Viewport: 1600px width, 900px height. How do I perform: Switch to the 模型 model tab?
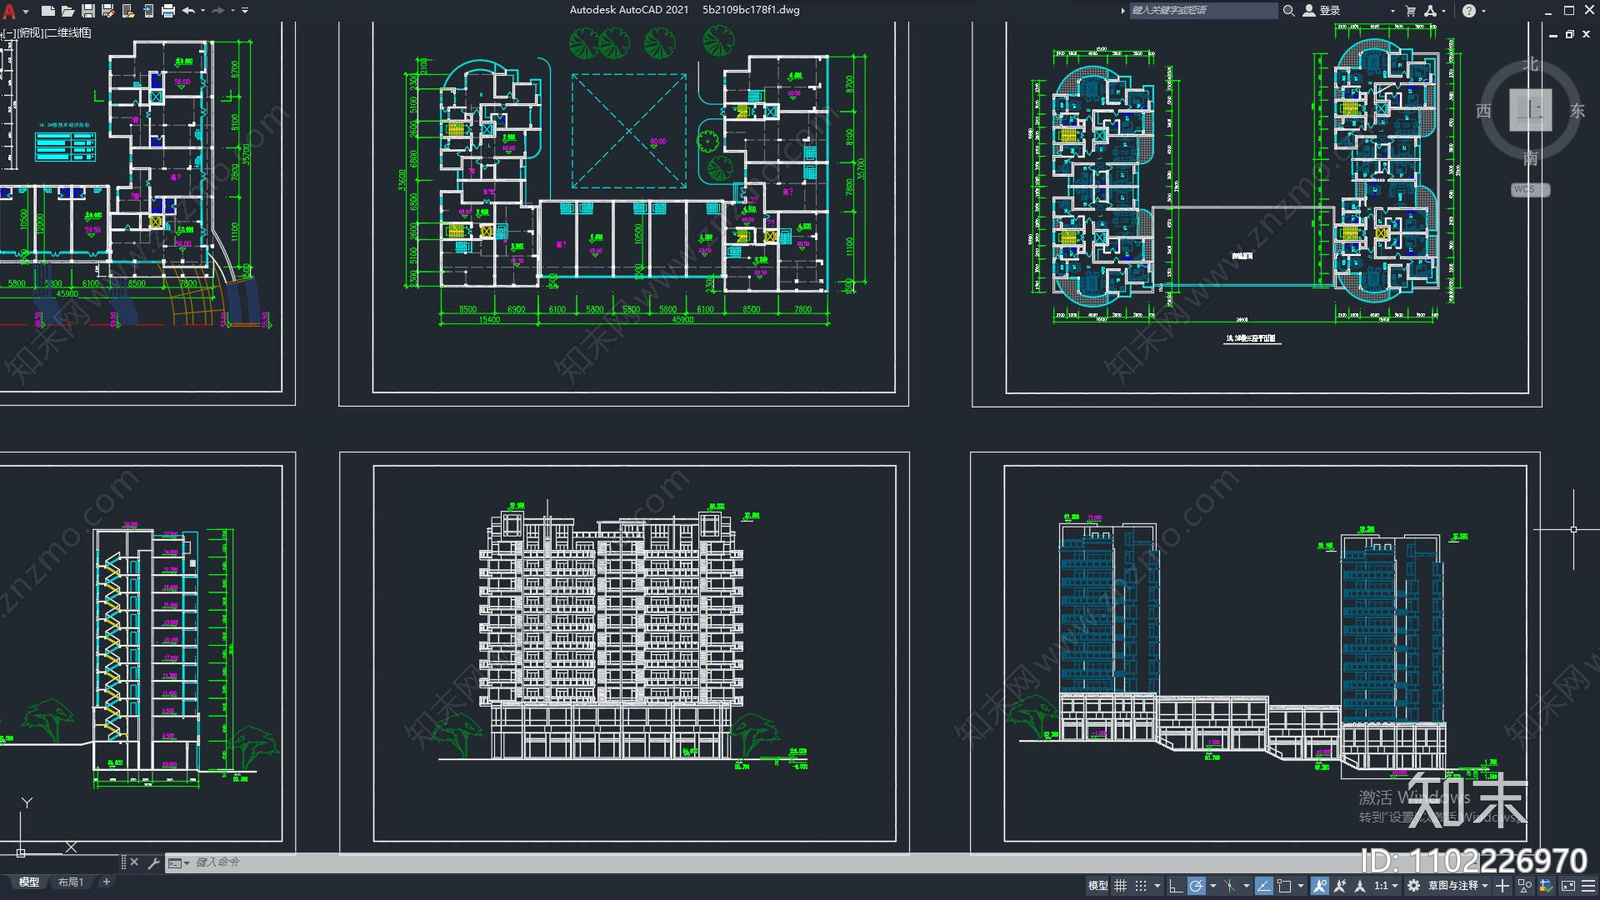pyautogui.click(x=29, y=882)
